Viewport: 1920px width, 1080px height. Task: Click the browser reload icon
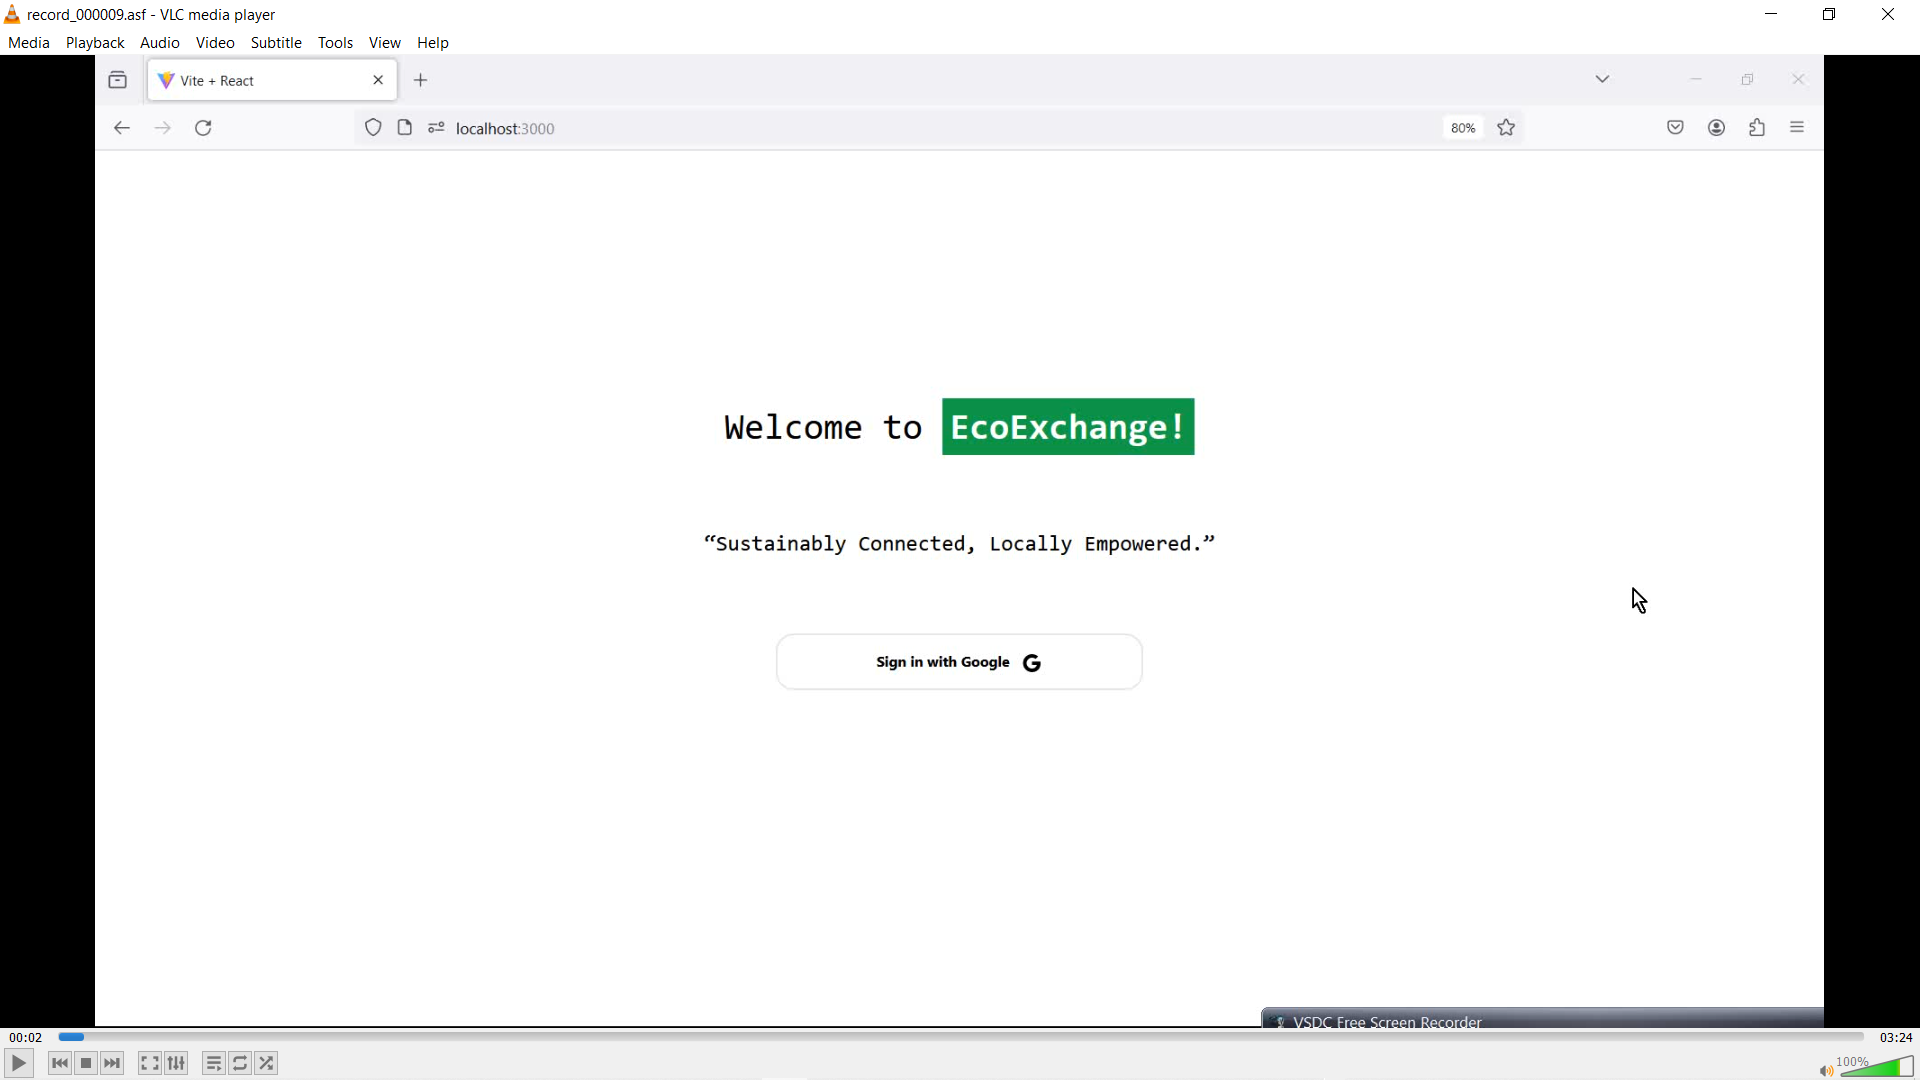203,128
